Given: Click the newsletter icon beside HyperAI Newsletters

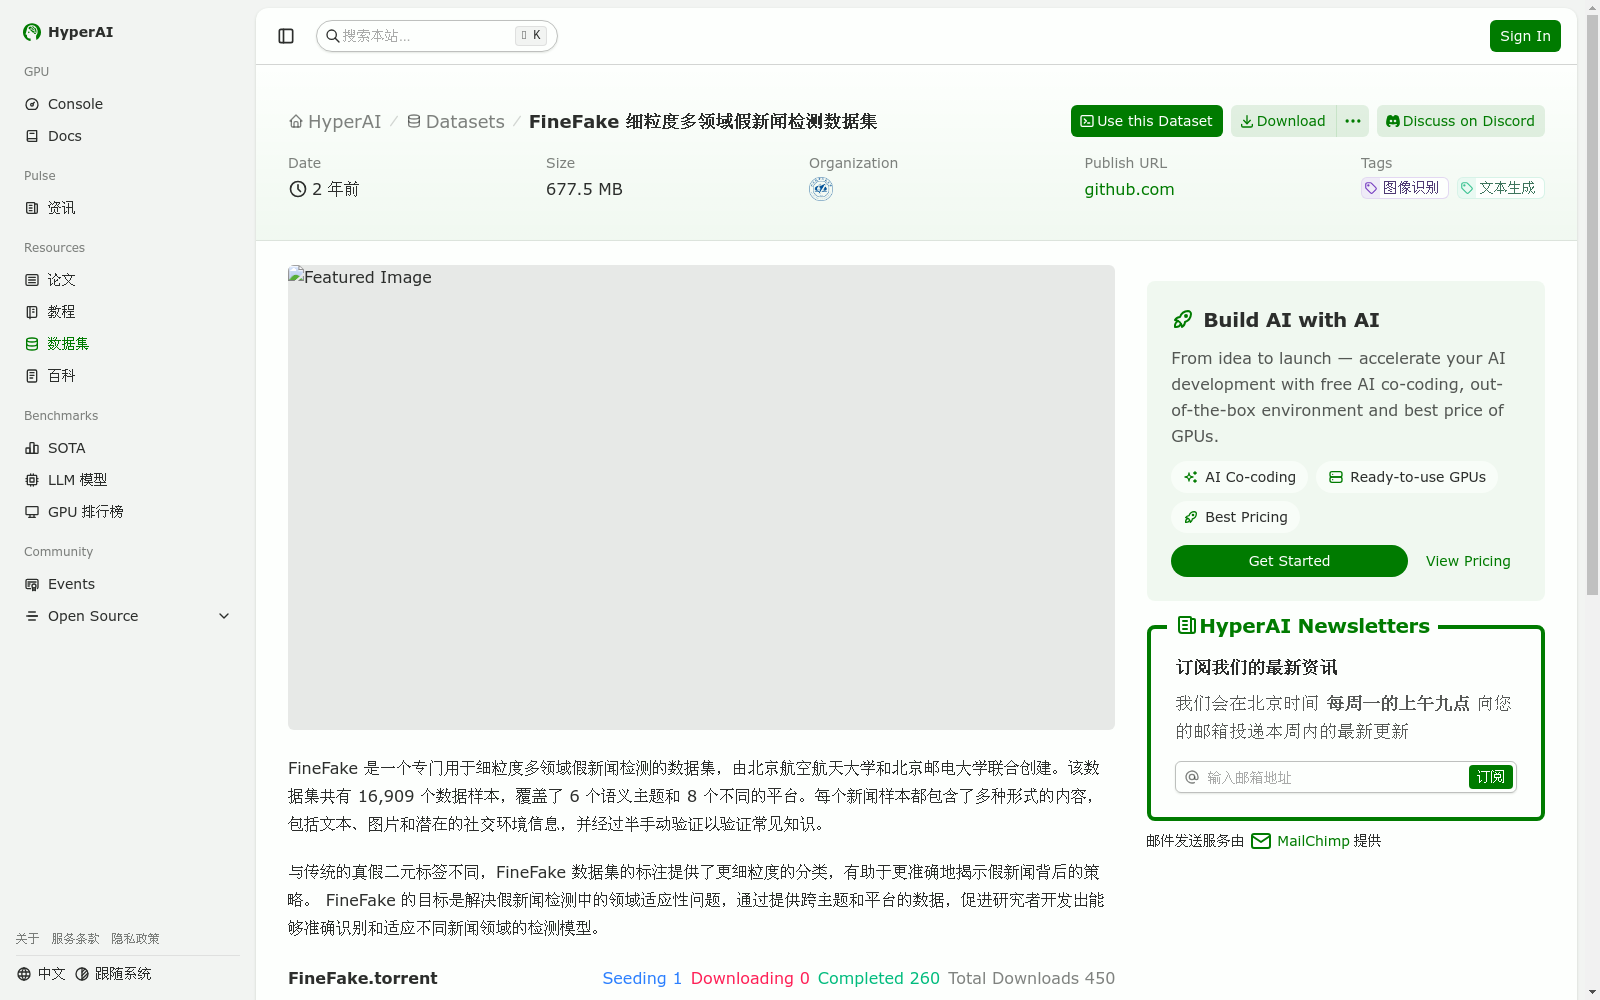Looking at the screenshot, I should pos(1186,625).
